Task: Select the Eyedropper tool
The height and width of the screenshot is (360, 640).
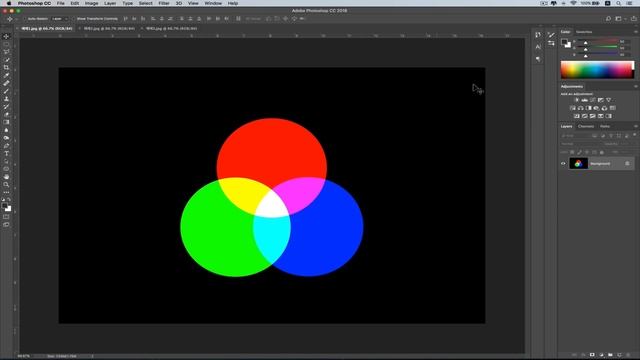Action: (x=6, y=75)
